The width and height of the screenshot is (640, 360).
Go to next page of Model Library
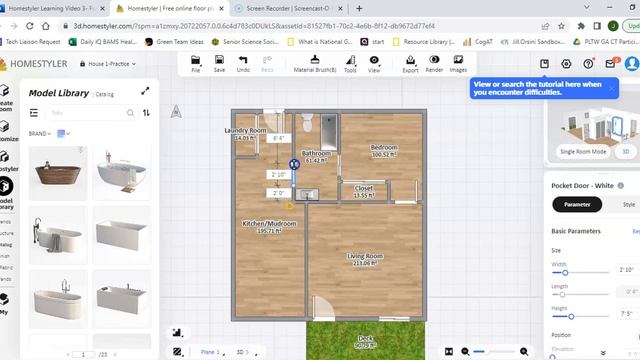(115, 355)
